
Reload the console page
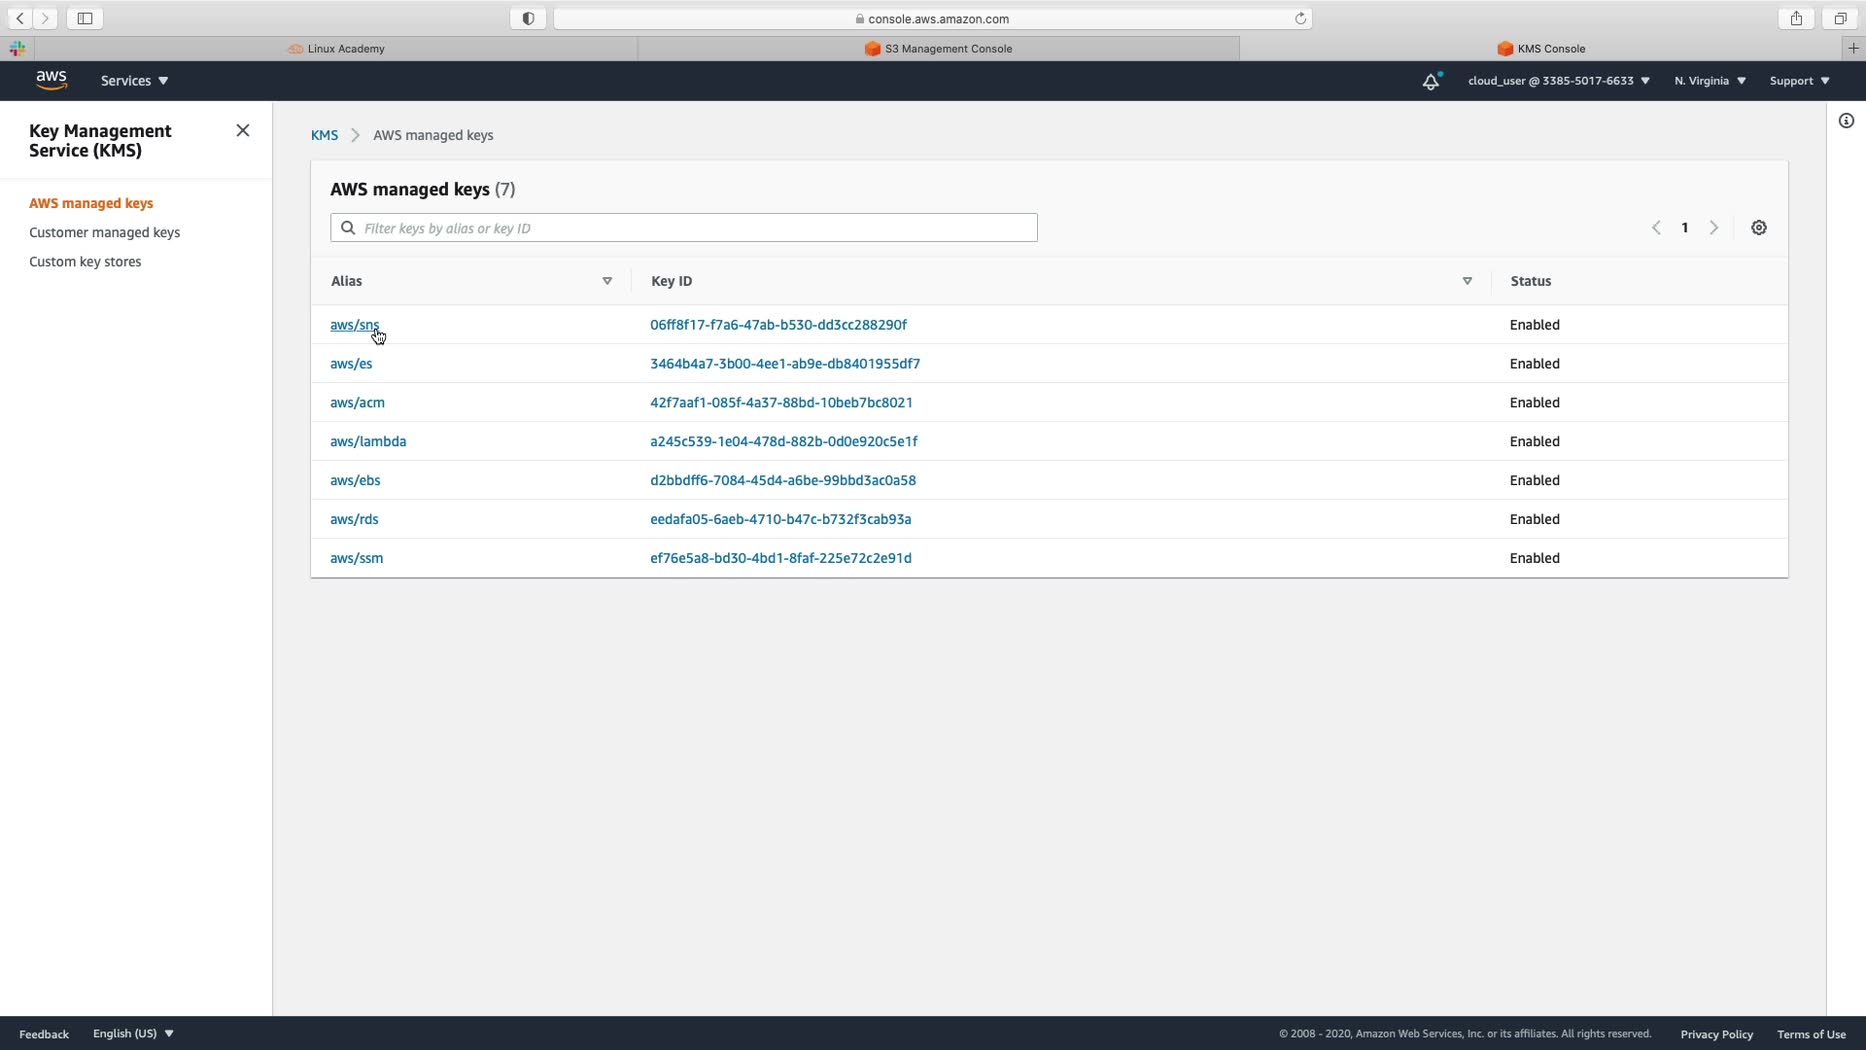click(1300, 18)
